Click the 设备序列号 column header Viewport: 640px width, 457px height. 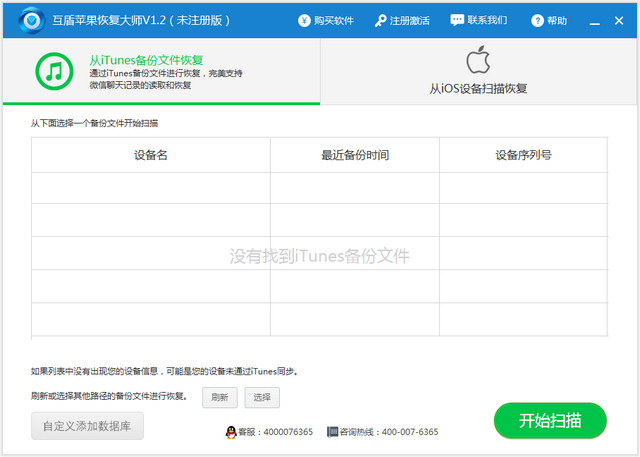tap(524, 155)
